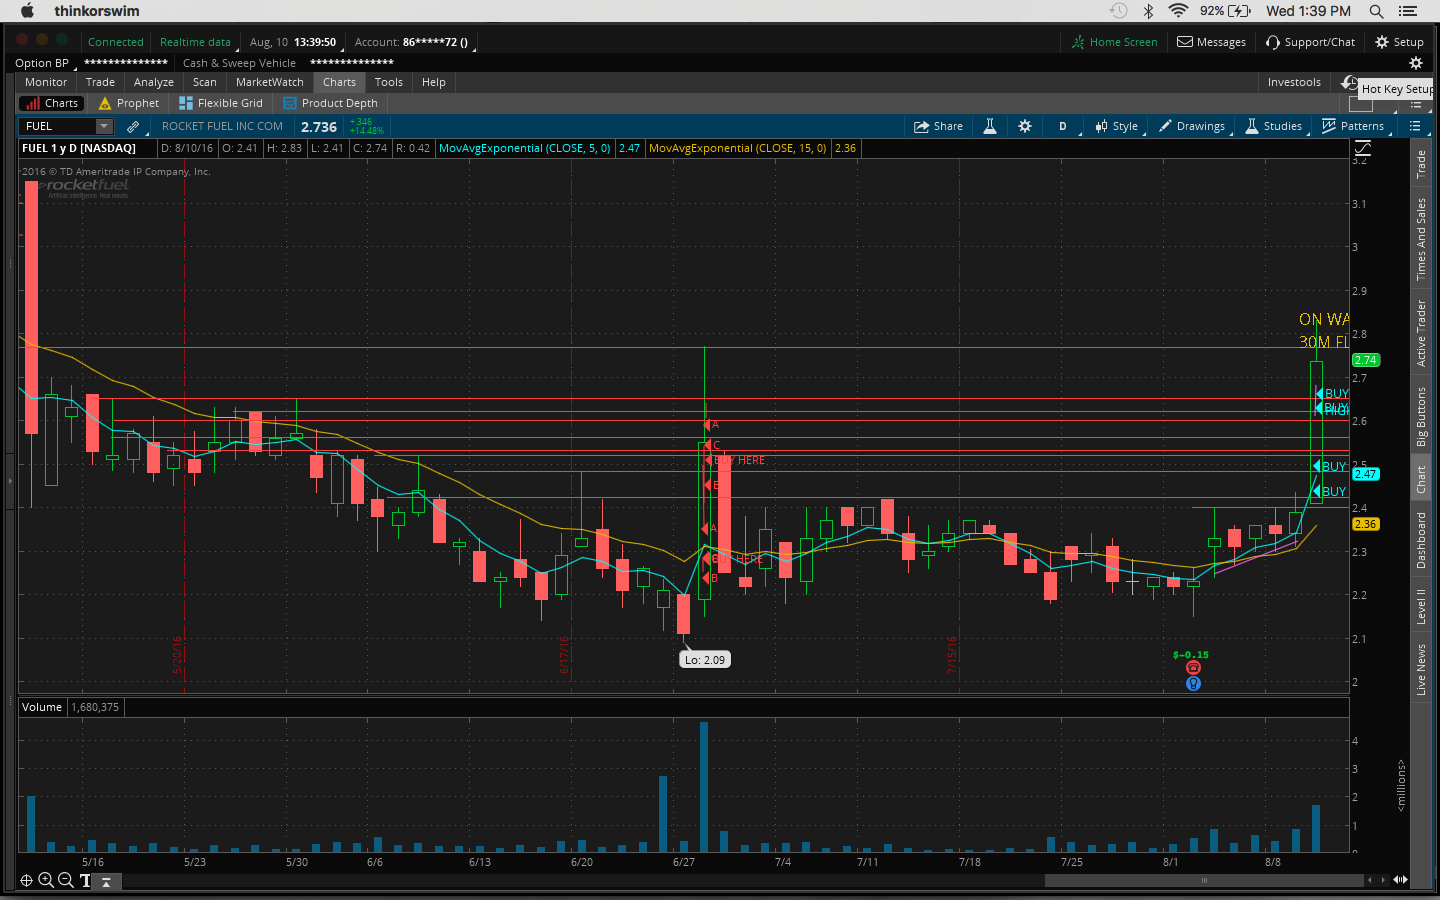Click the Wi-Fi menu bar icon
The width and height of the screenshot is (1440, 900).
coord(1178,11)
